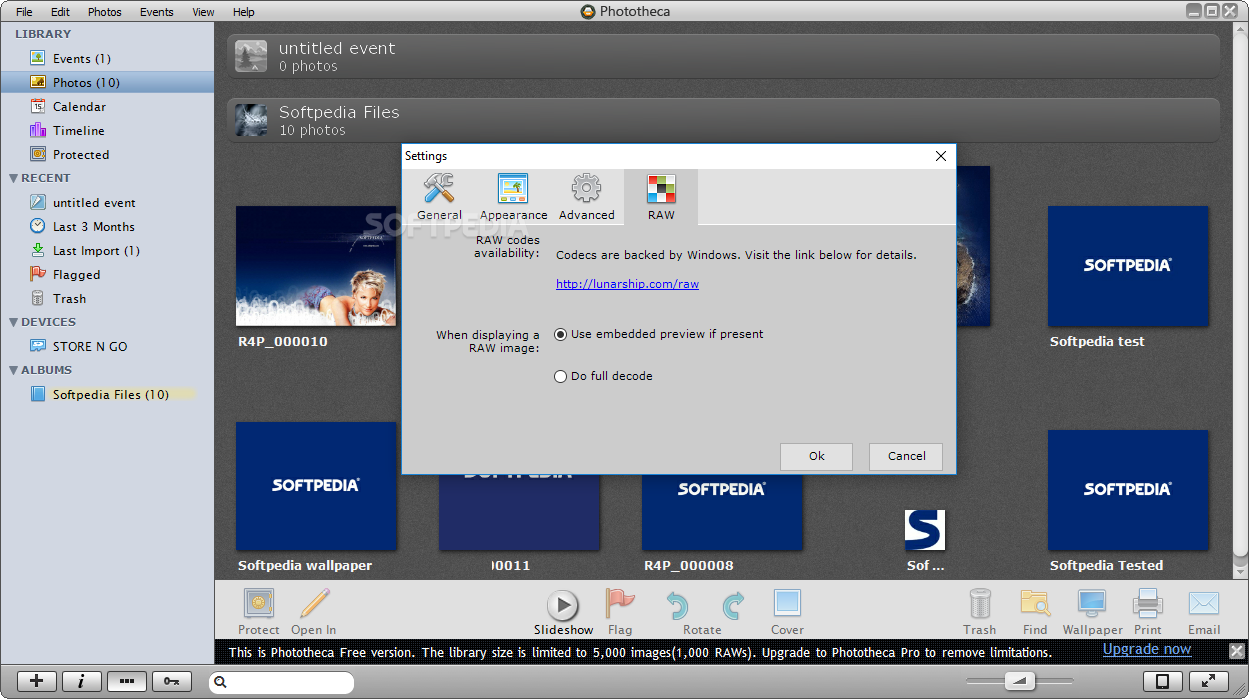Switch to Advanced settings tab
This screenshot has width=1249, height=699.
586,197
